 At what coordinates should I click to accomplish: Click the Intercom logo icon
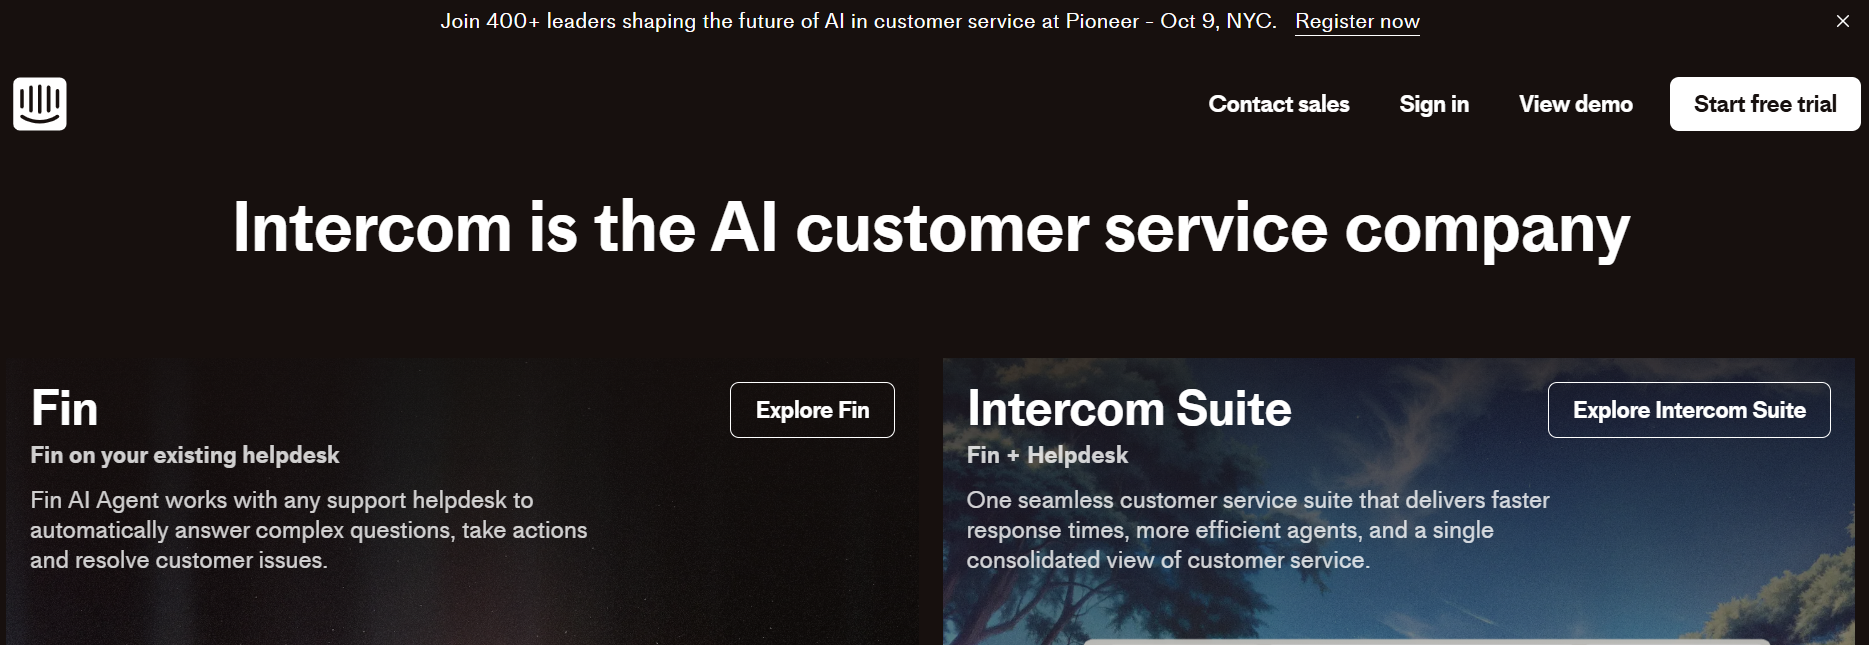click(x=40, y=104)
